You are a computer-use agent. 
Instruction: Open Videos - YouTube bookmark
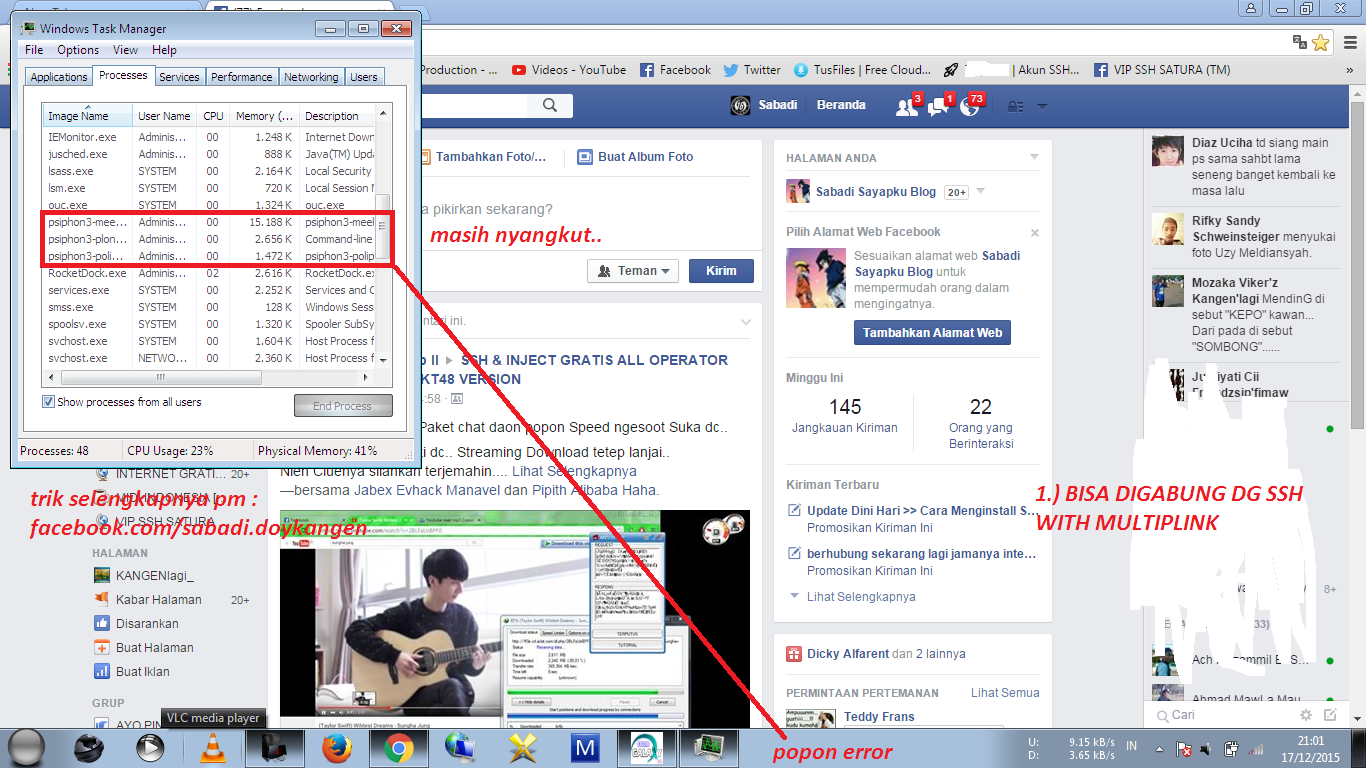568,70
